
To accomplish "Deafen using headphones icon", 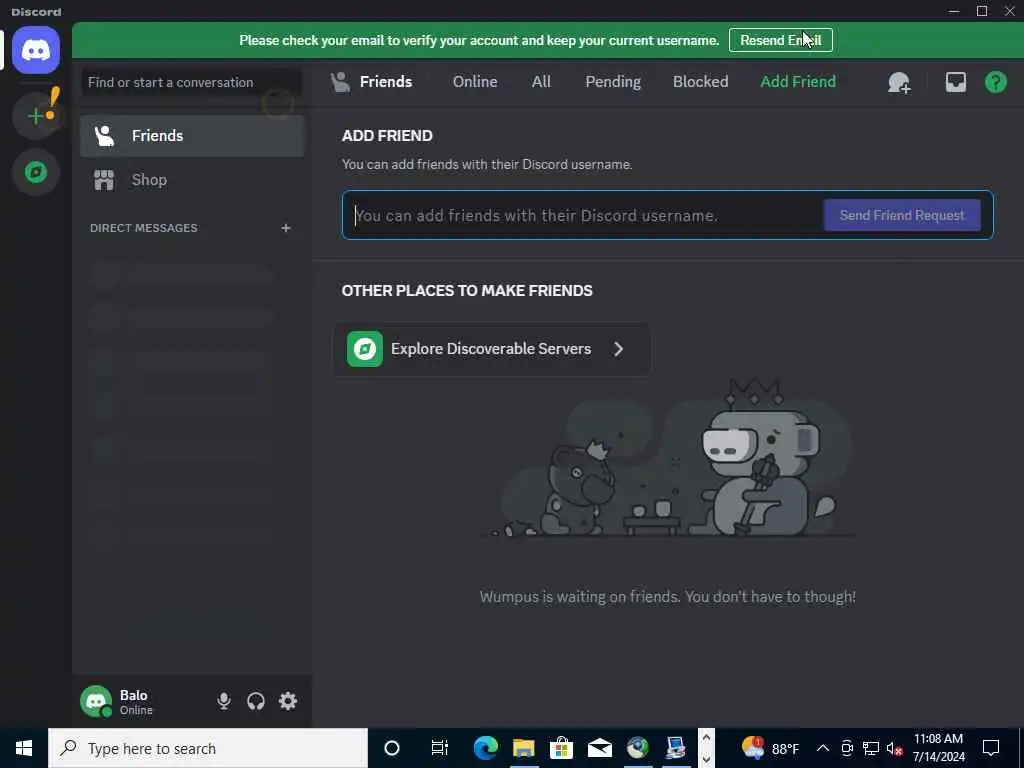I will tap(255, 701).
